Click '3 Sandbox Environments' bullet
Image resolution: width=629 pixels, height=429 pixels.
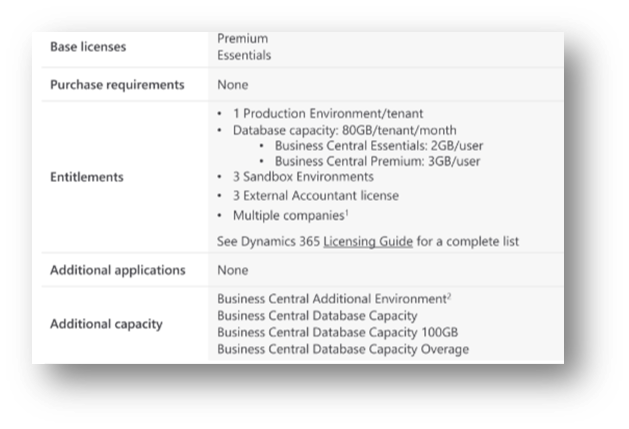coord(303,177)
